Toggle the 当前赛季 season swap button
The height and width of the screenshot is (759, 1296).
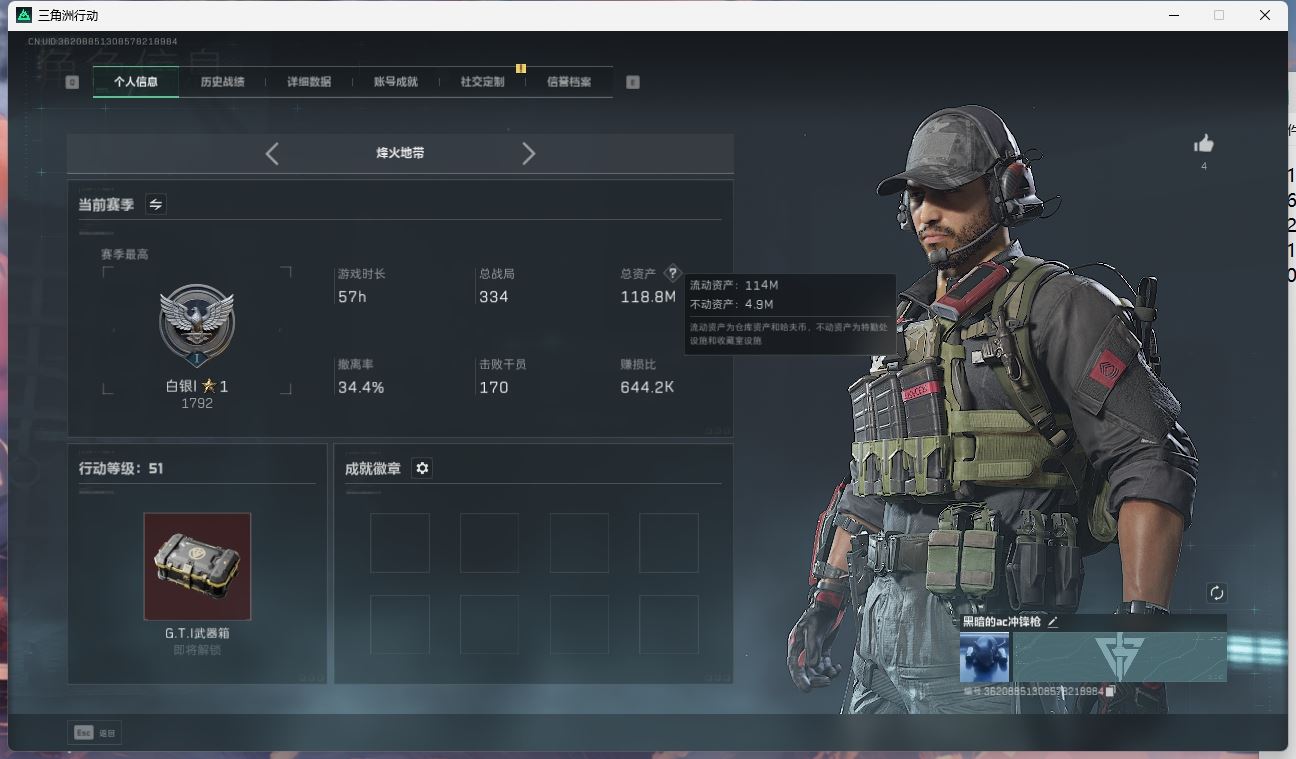[156, 204]
